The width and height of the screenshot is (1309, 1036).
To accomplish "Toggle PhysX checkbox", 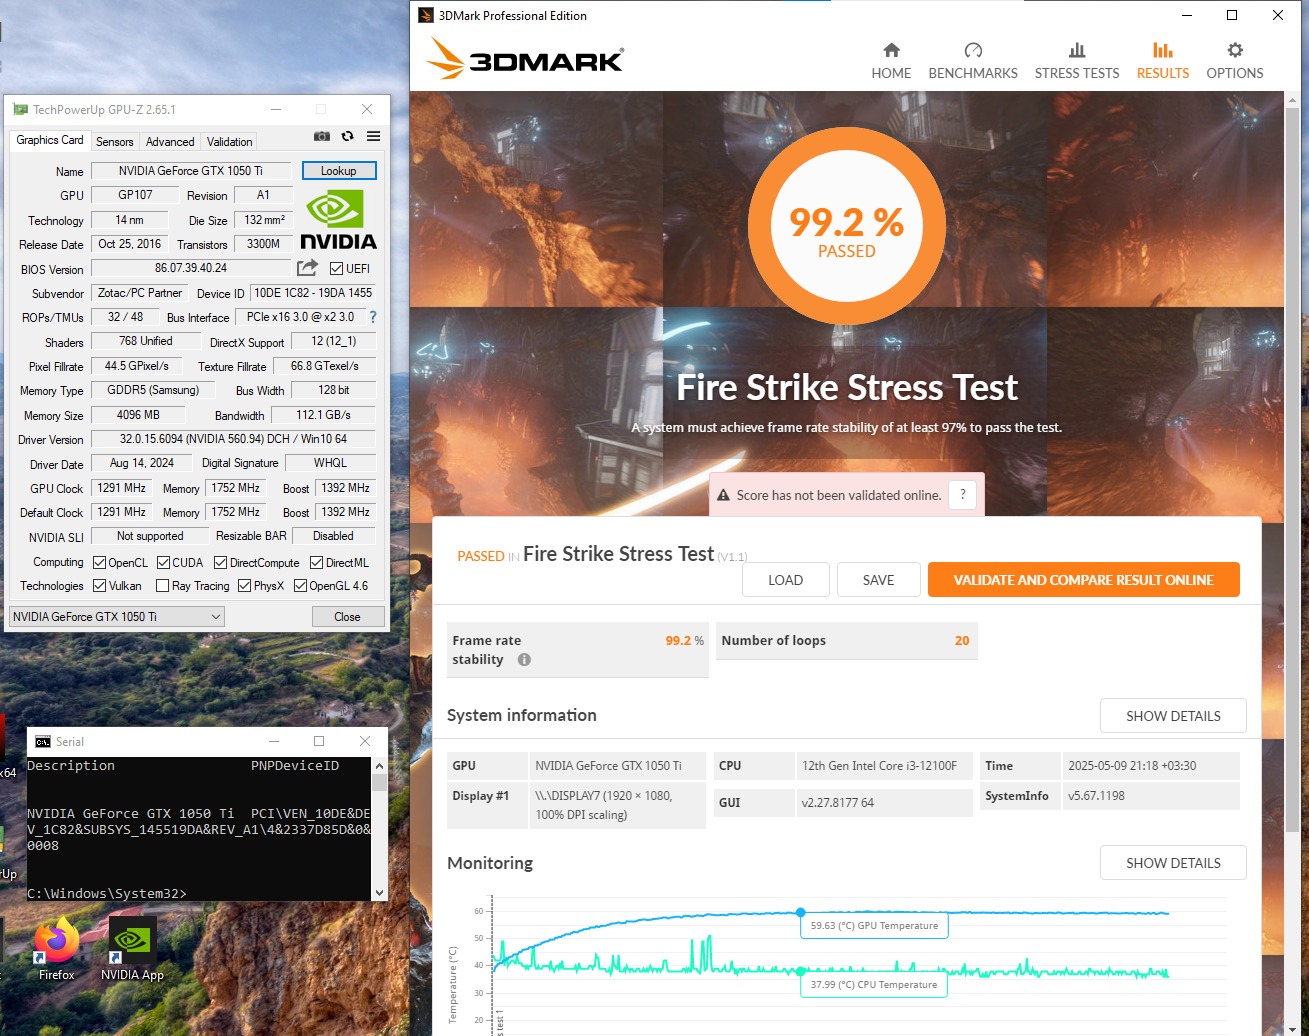I will pos(244,586).
